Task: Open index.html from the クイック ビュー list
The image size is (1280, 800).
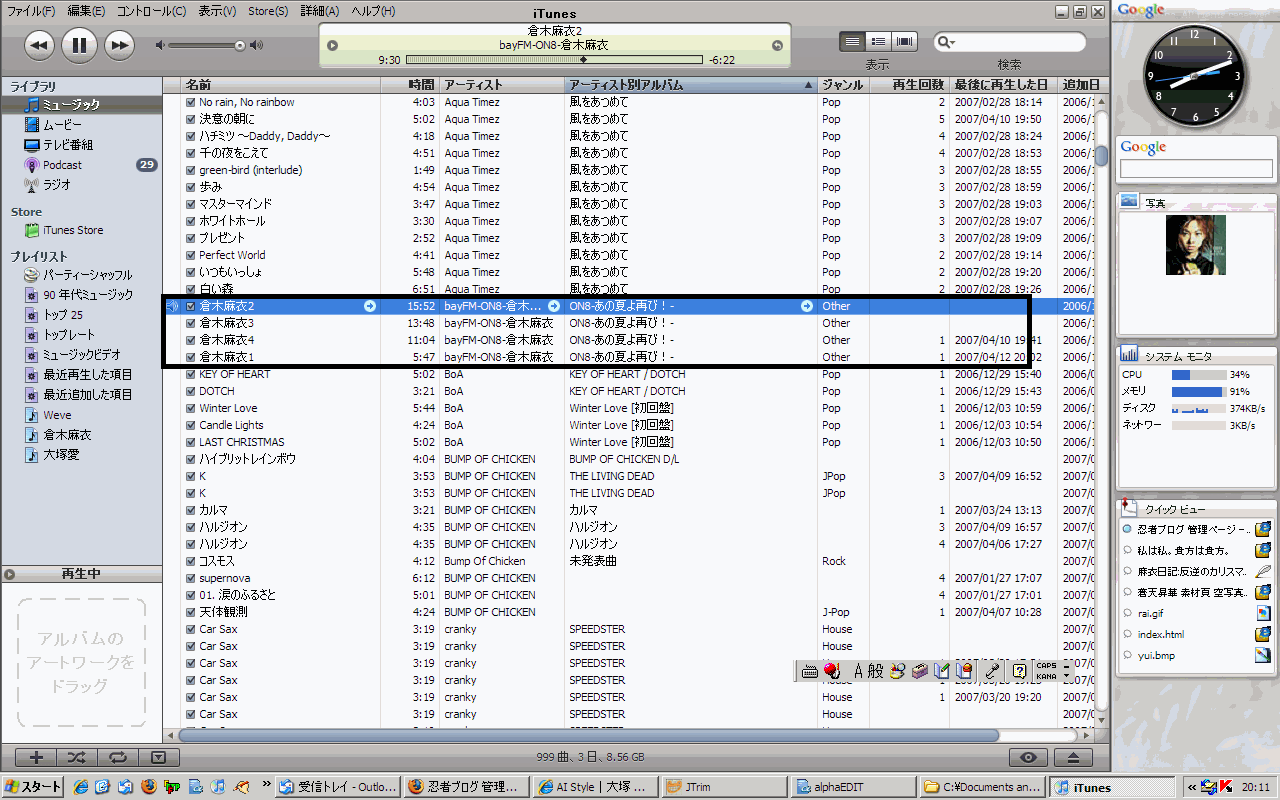Action: click(1161, 634)
